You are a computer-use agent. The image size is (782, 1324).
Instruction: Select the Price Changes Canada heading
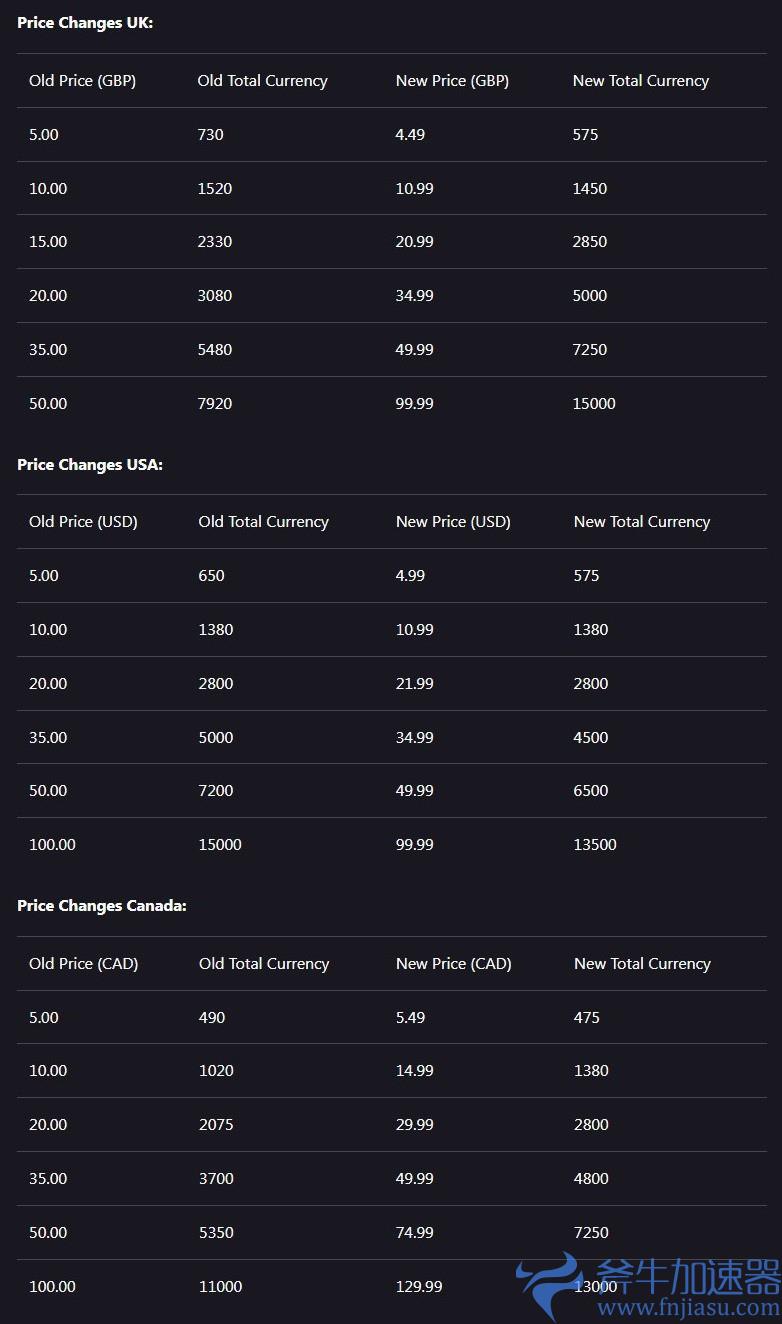tap(102, 905)
